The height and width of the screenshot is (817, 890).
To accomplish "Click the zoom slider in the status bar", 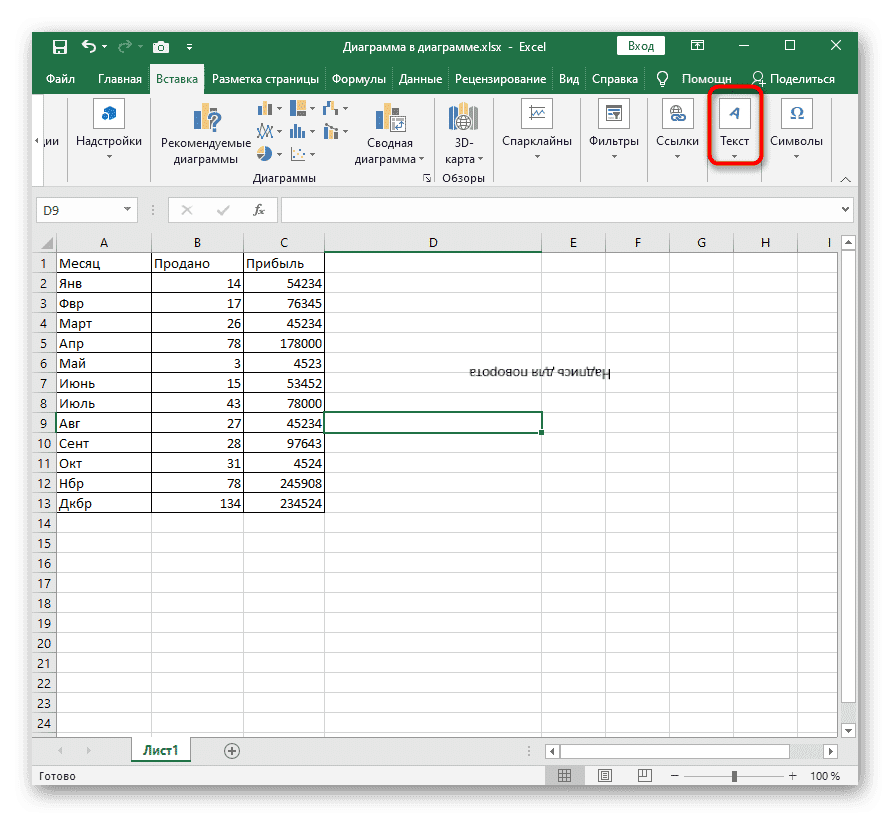I will (734, 776).
